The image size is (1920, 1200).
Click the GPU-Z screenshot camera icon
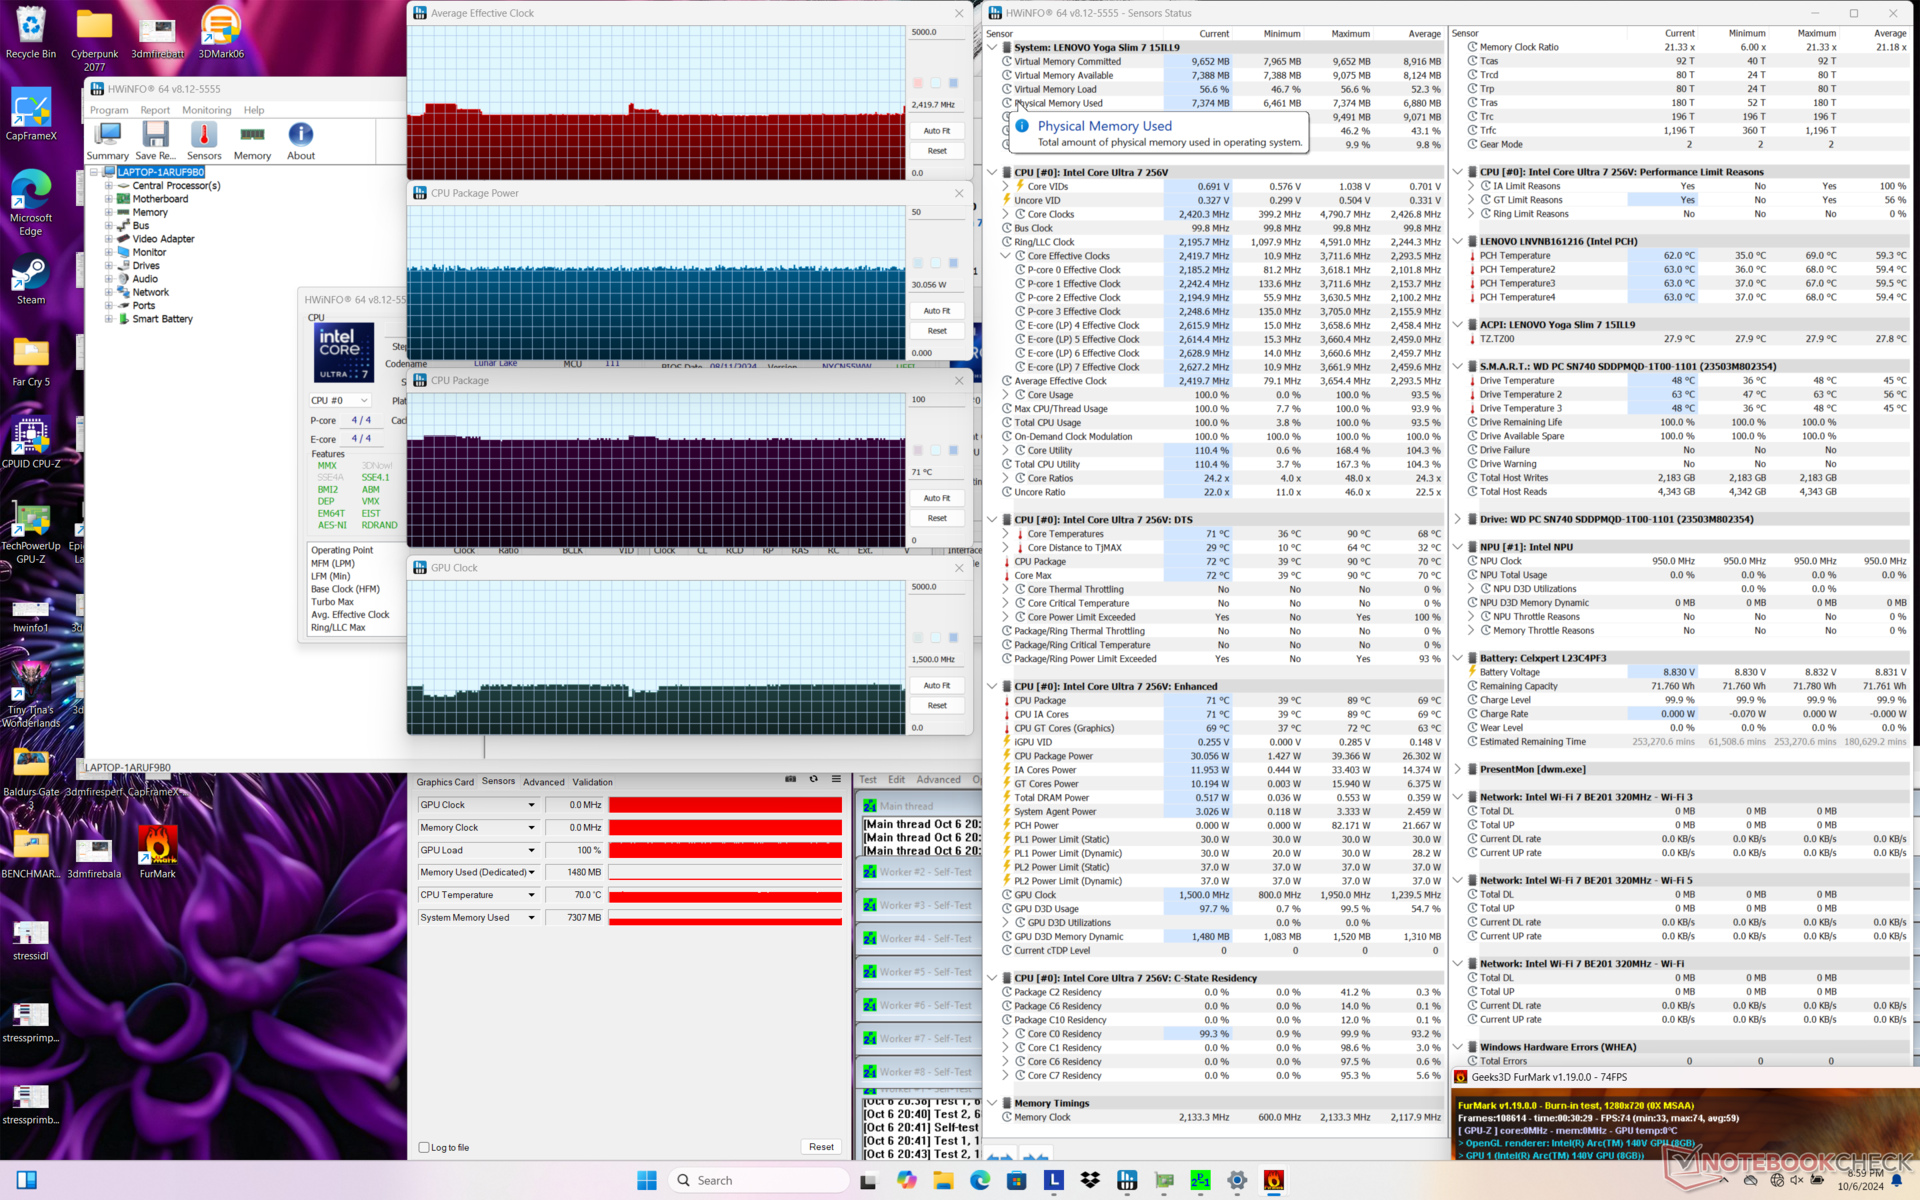pyautogui.click(x=790, y=779)
